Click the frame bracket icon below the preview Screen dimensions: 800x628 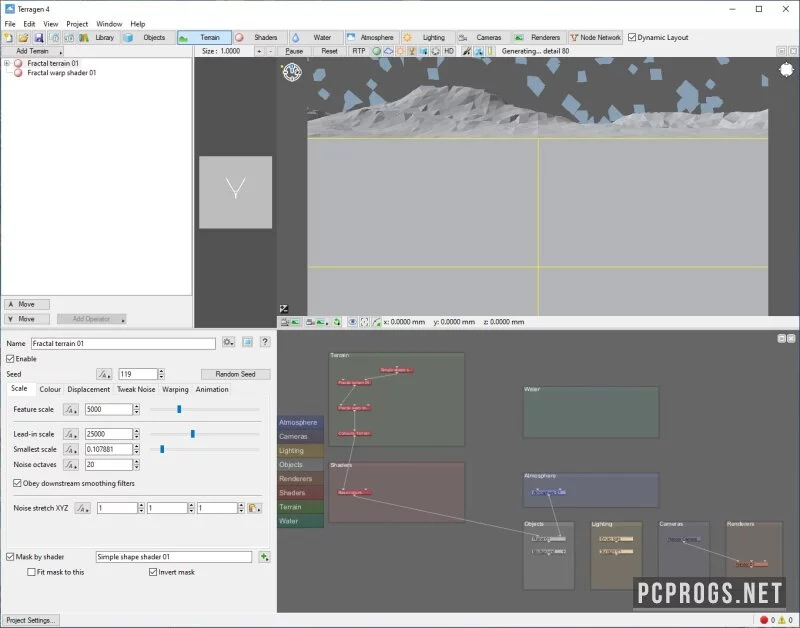[364, 322]
